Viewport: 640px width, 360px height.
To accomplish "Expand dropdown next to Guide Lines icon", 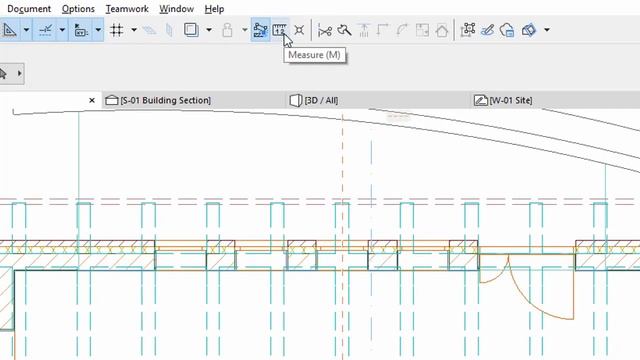I will [x=26, y=30].
